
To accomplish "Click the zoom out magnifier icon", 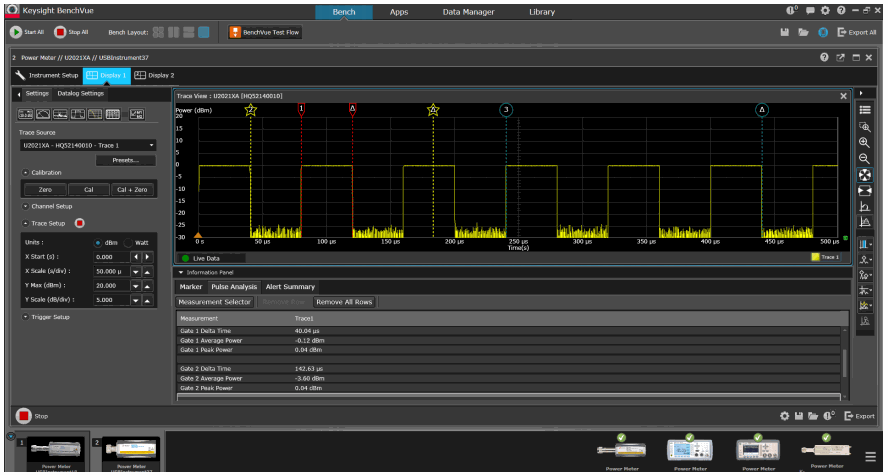I will tap(865, 158).
